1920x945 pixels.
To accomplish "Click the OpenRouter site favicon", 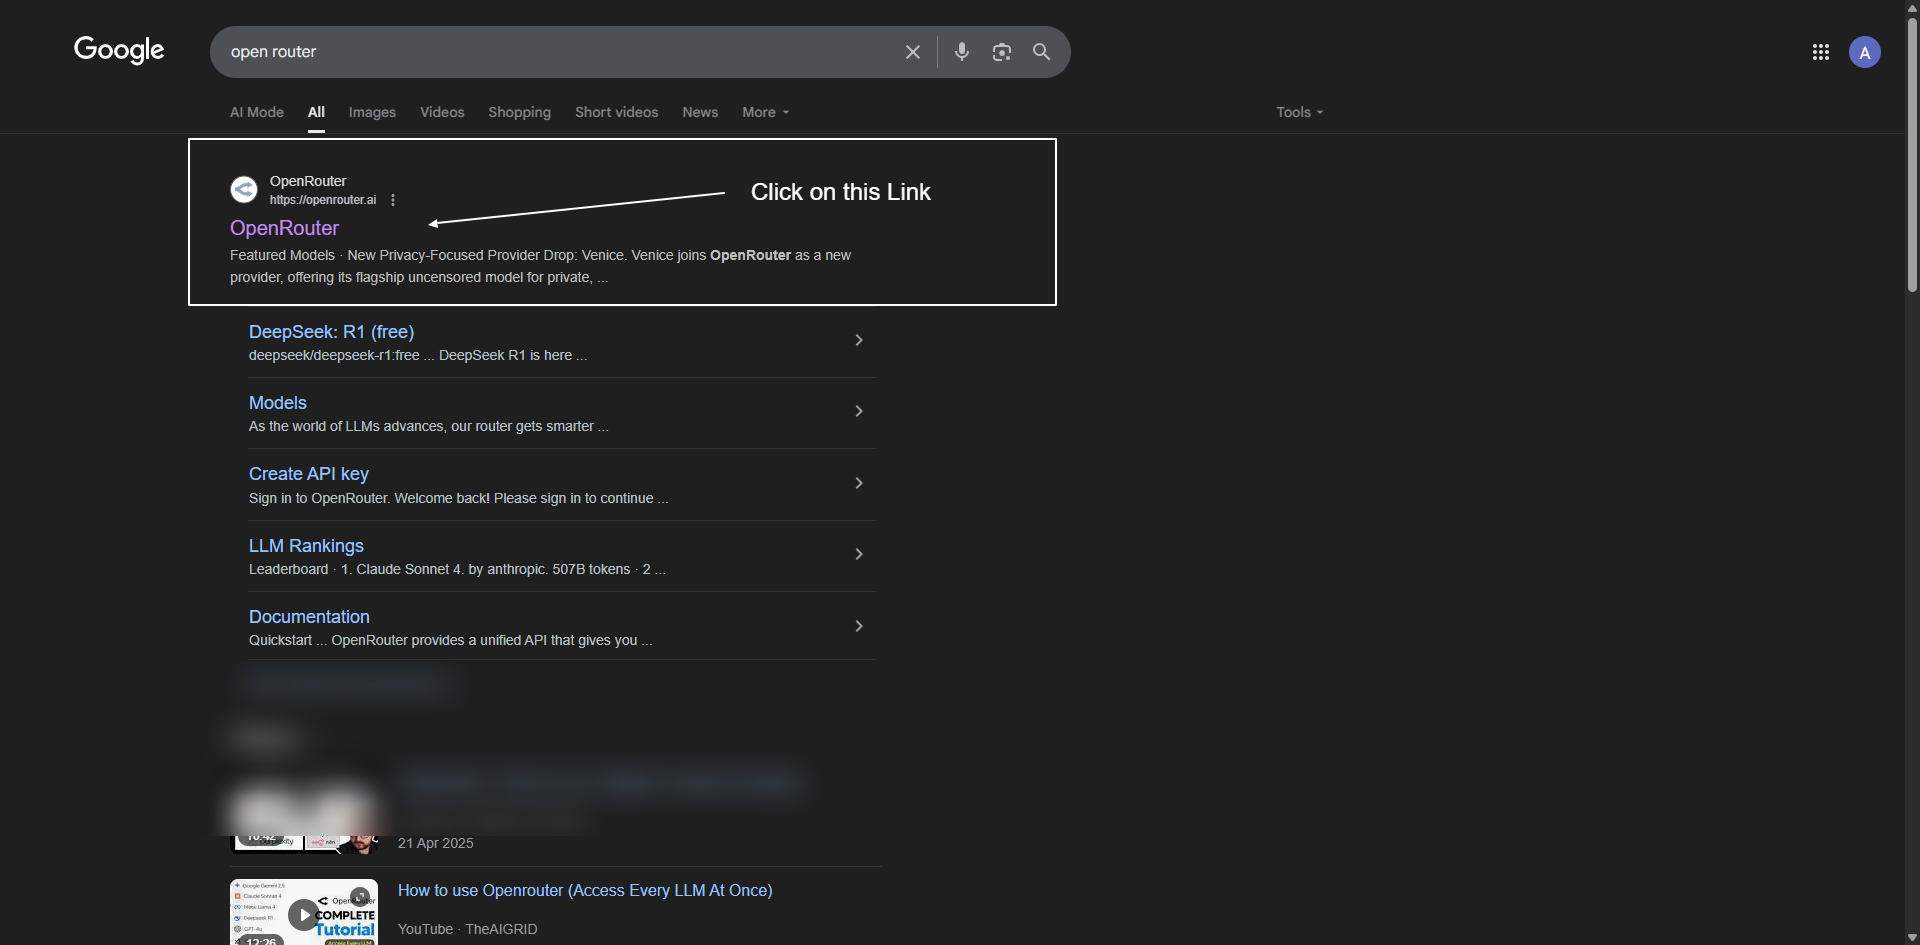I will click(244, 189).
